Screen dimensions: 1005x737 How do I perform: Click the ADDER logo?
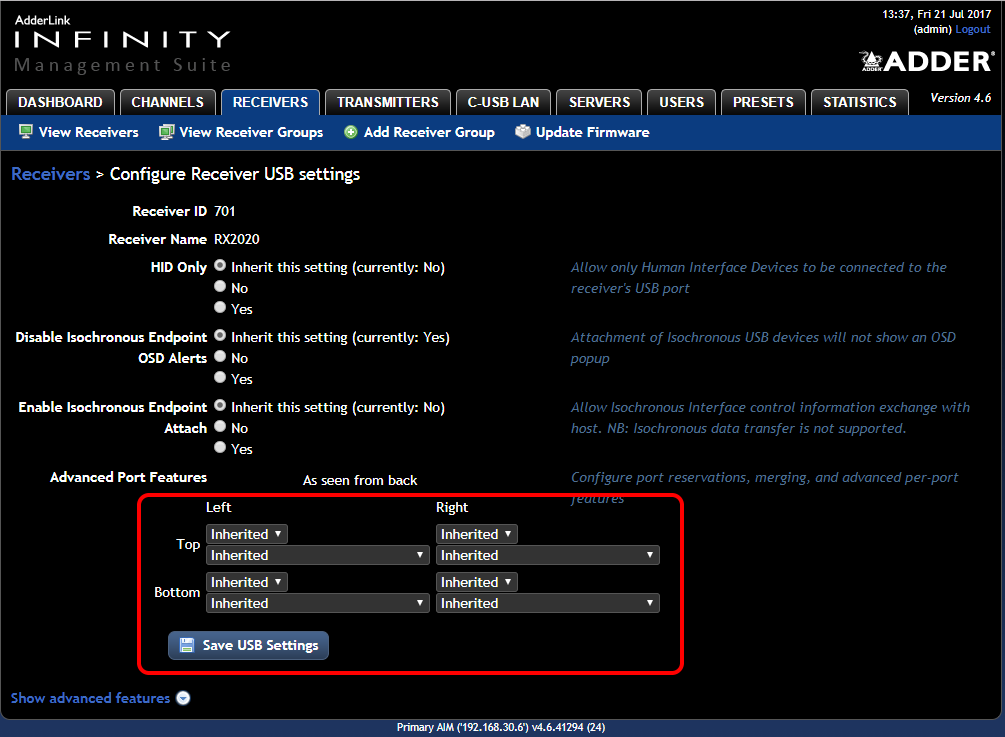pos(927,61)
